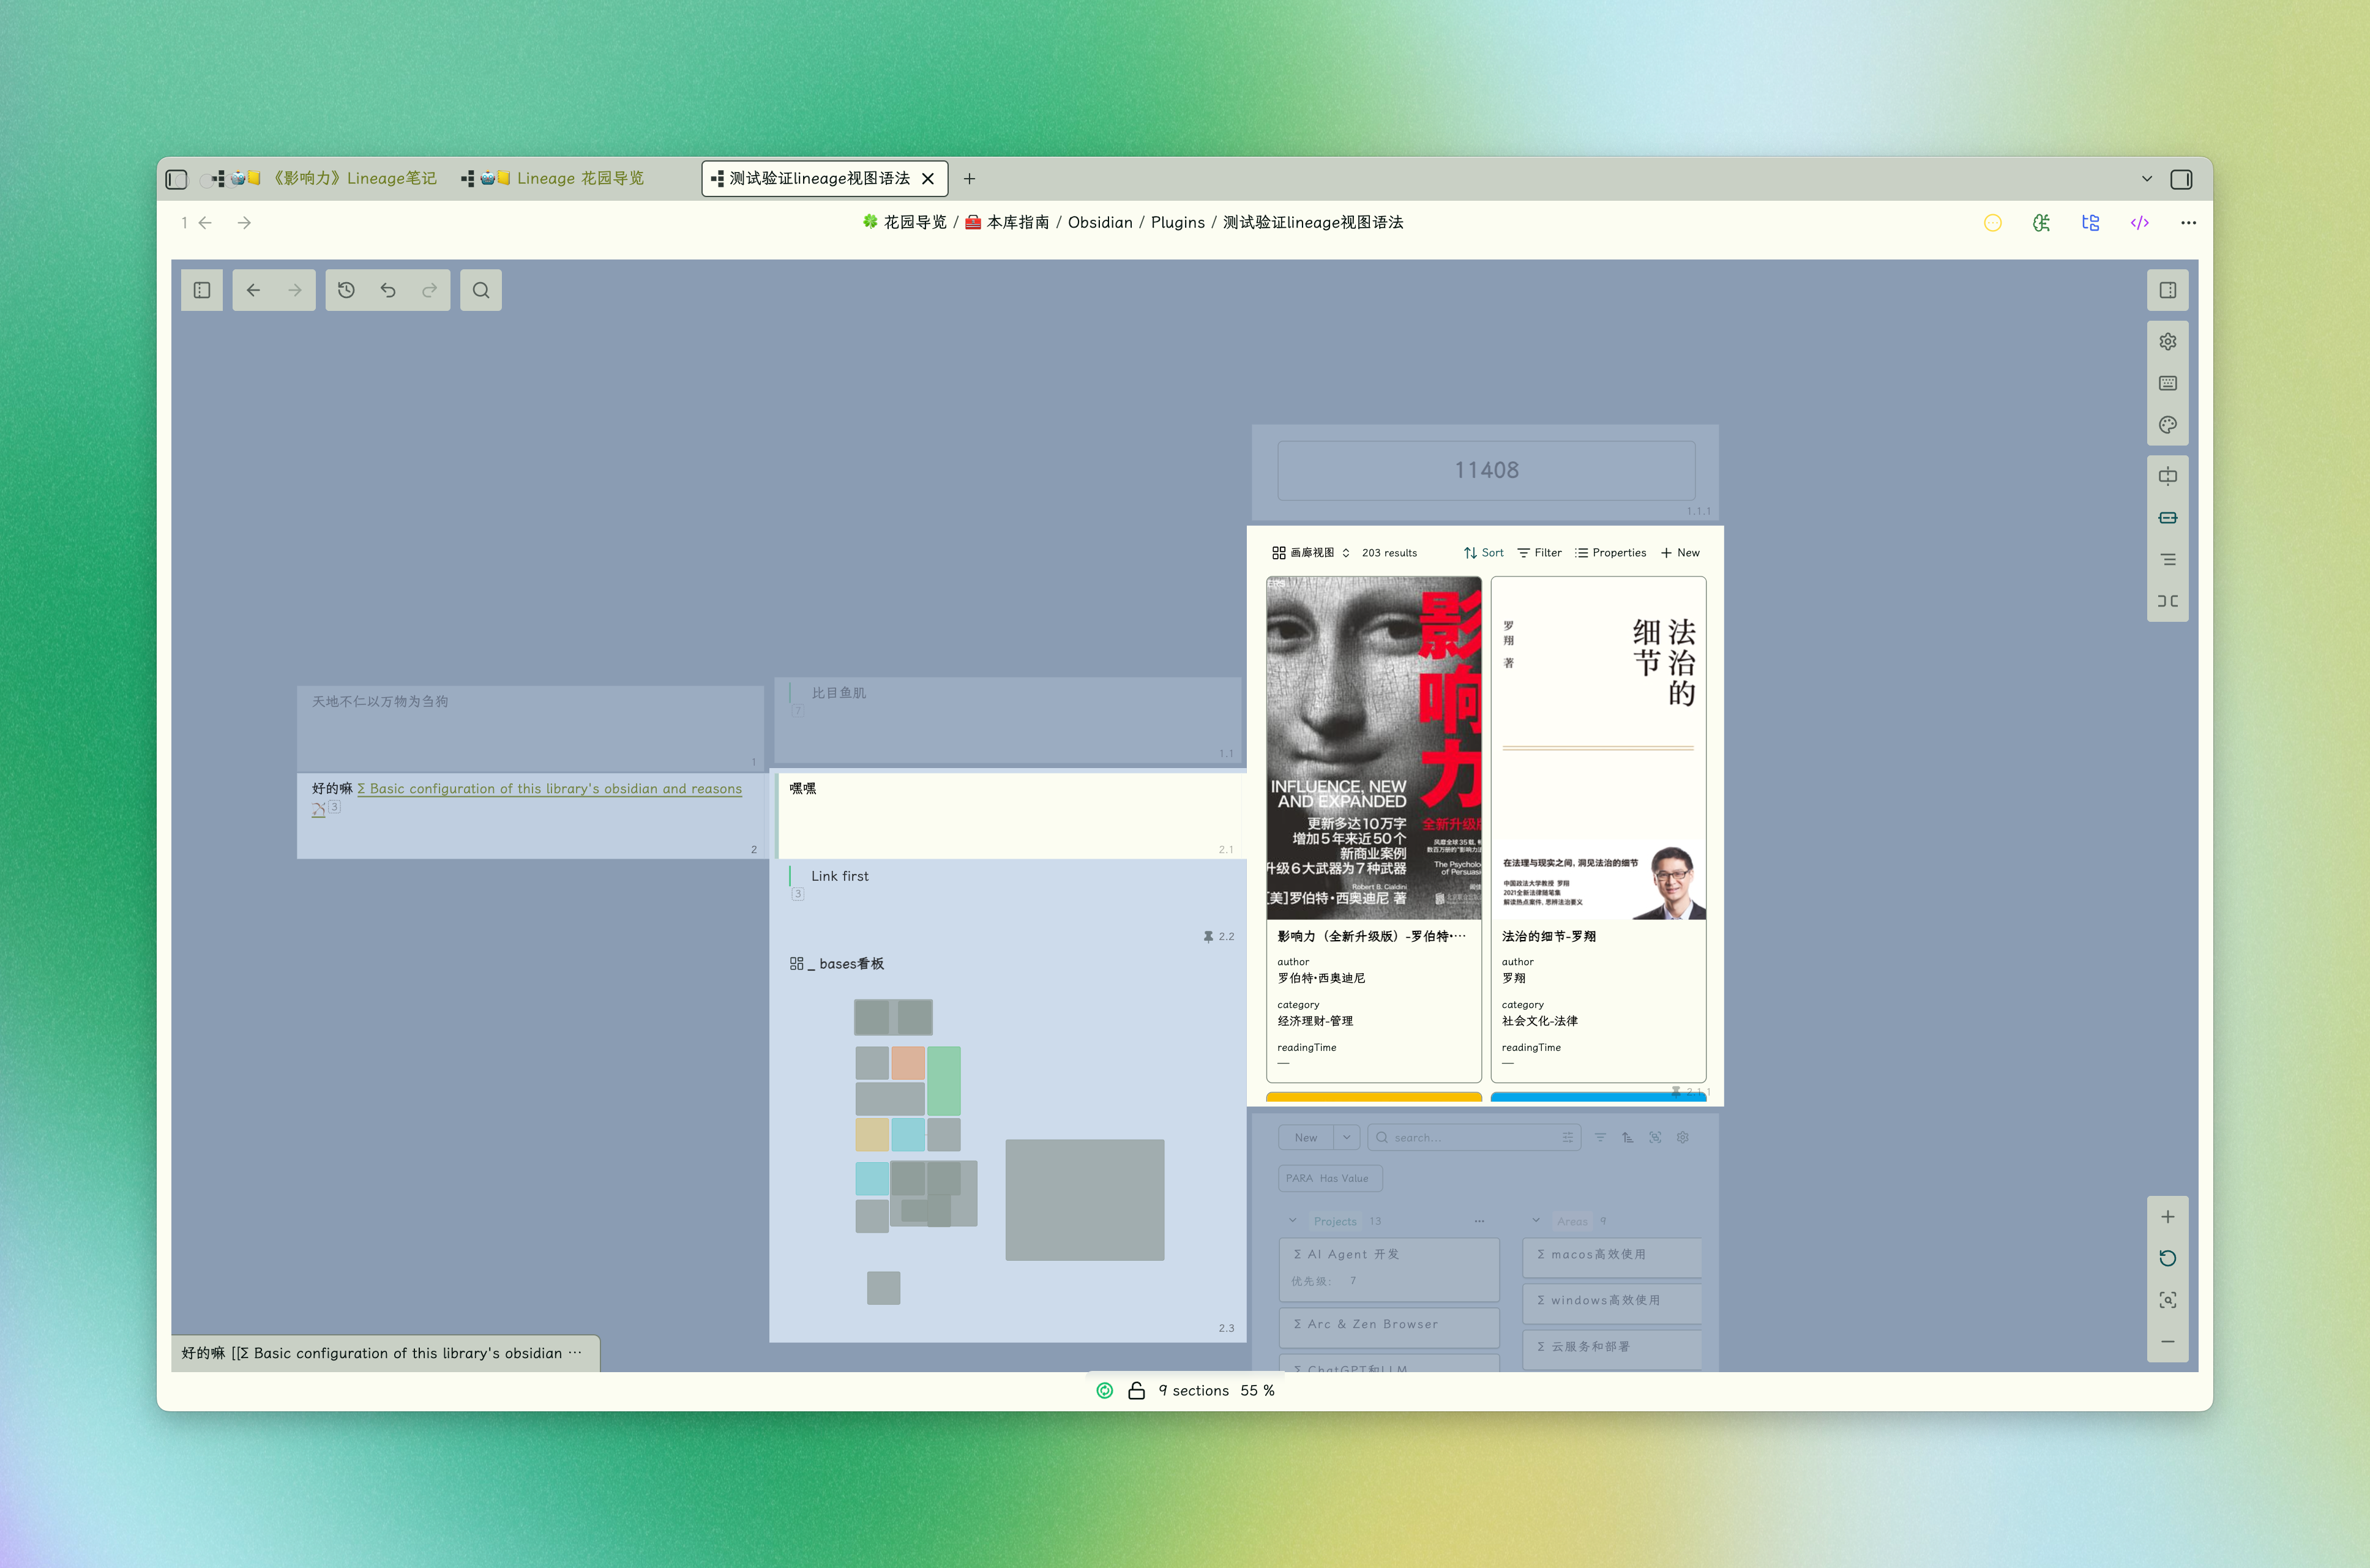Open Lineage style rules palette

pos(2167,425)
